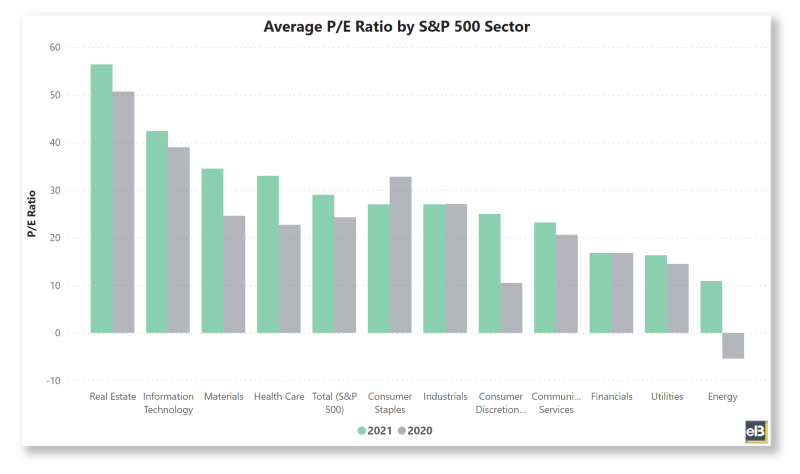The height and width of the screenshot is (474, 800).
Task: Click the Real Estate 2021 bar
Action: point(102,198)
